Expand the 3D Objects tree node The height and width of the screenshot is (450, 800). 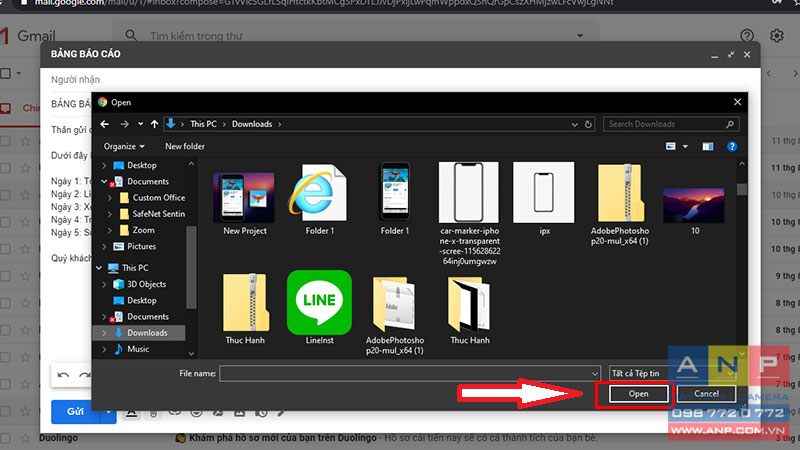click(105, 284)
